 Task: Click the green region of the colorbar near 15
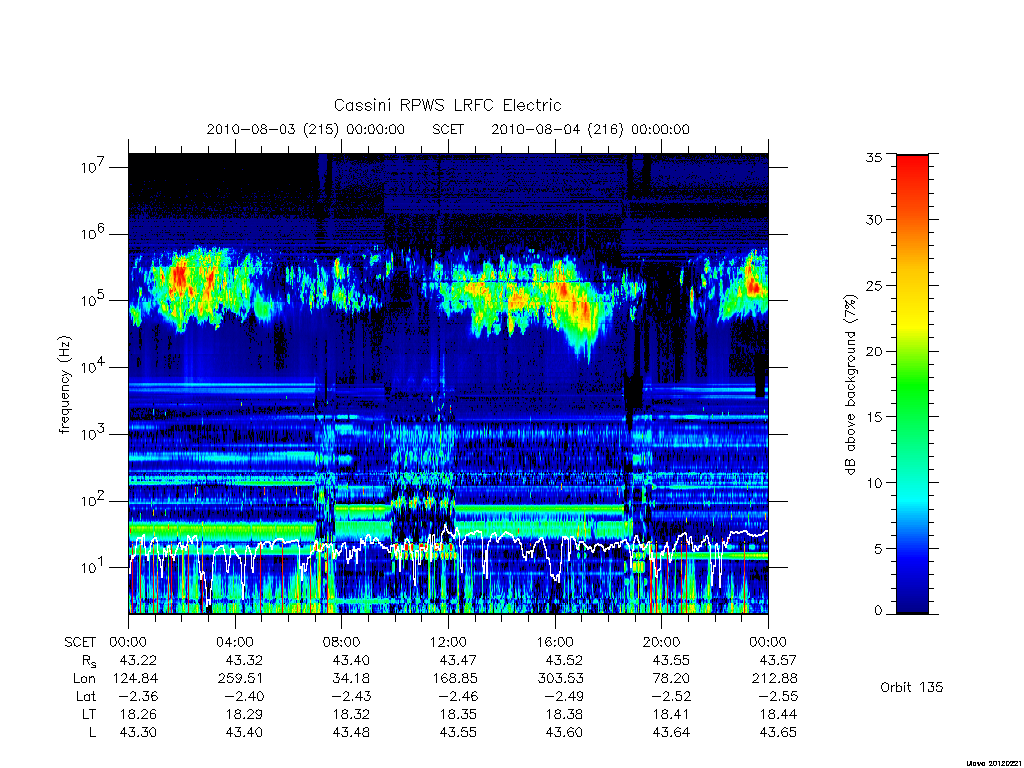[x=912, y=416]
